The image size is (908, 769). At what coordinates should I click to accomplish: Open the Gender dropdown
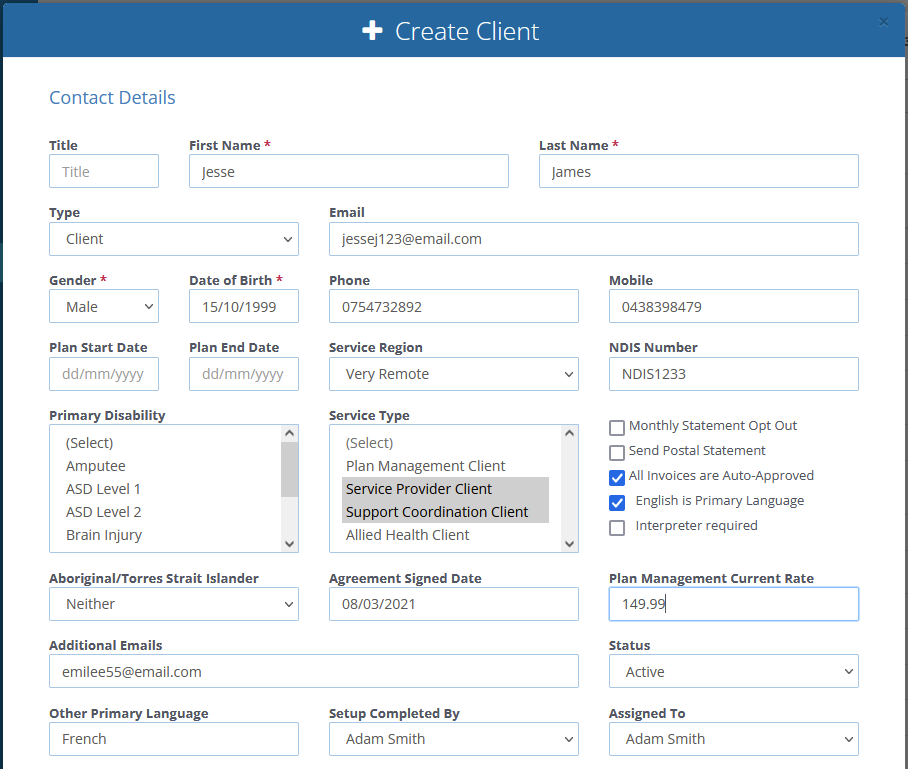104,306
